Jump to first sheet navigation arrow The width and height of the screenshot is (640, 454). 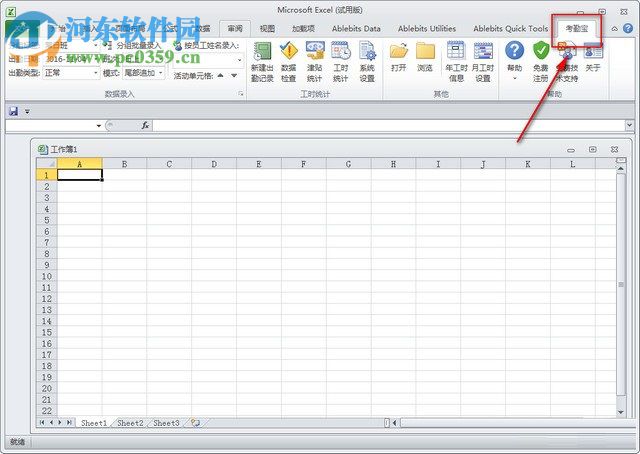[x=42, y=423]
